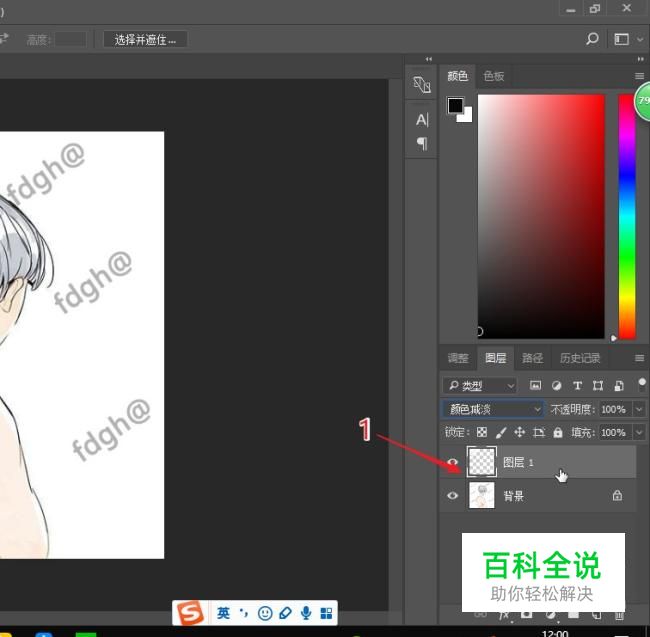This screenshot has width=650, height=637.
Task: Filter layers by adjustment layers icon
Action: point(556,385)
